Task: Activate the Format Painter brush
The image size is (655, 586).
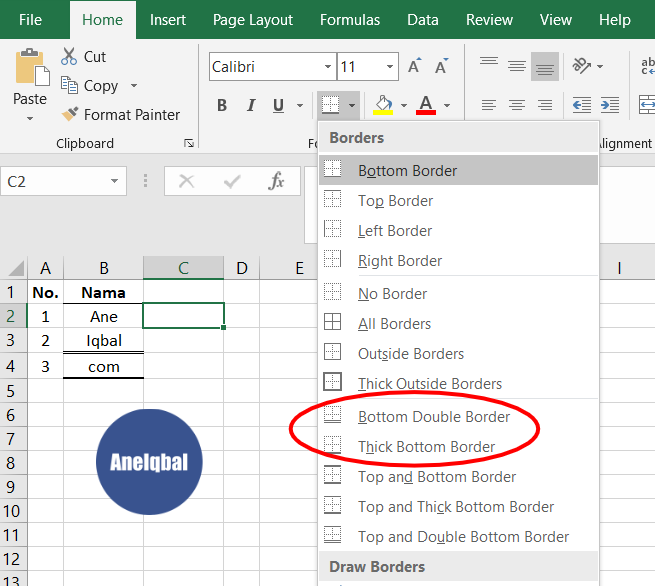Action: pos(69,114)
